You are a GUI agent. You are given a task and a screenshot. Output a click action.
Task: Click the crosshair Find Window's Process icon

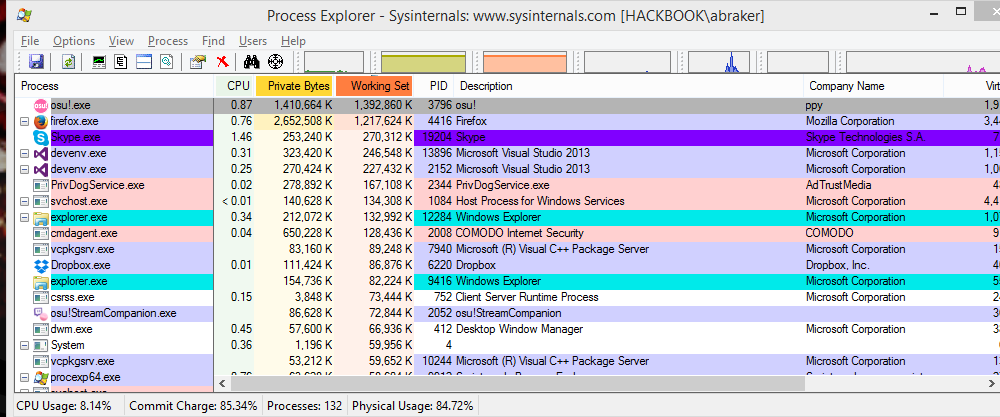[x=275, y=62]
